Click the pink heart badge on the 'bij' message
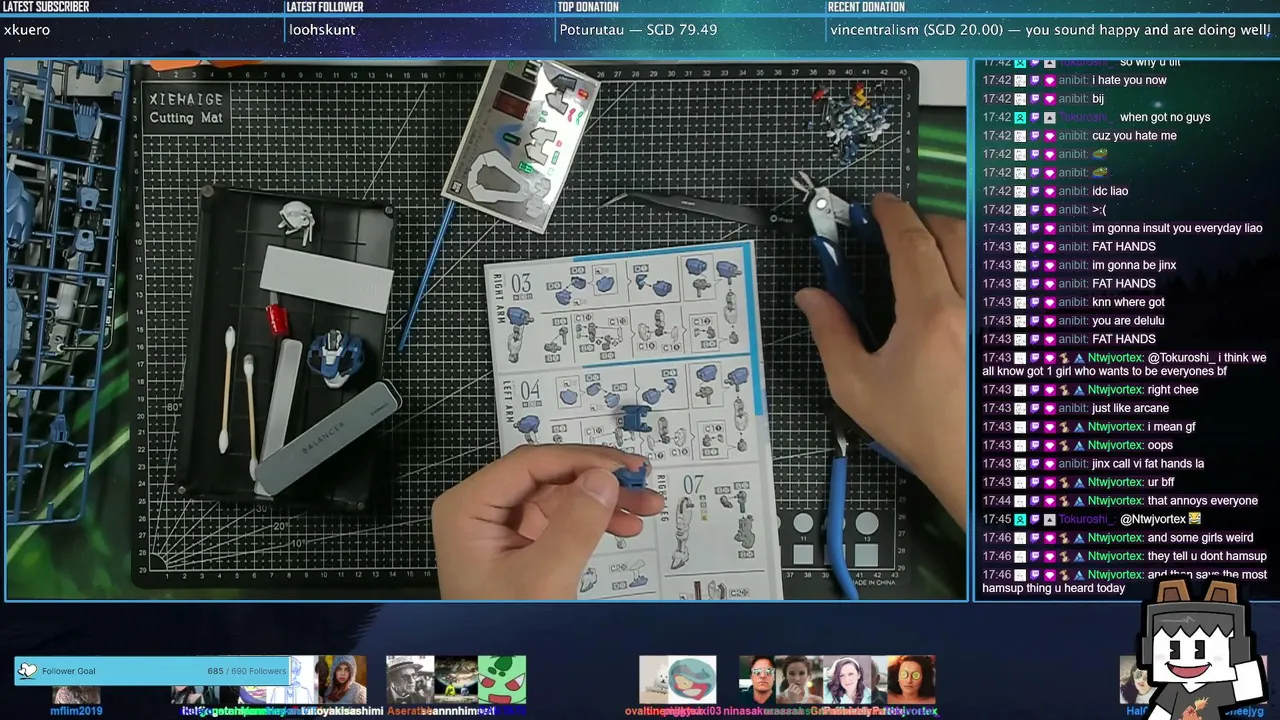Screen dimensions: 1280x720 click(1050, 99)
